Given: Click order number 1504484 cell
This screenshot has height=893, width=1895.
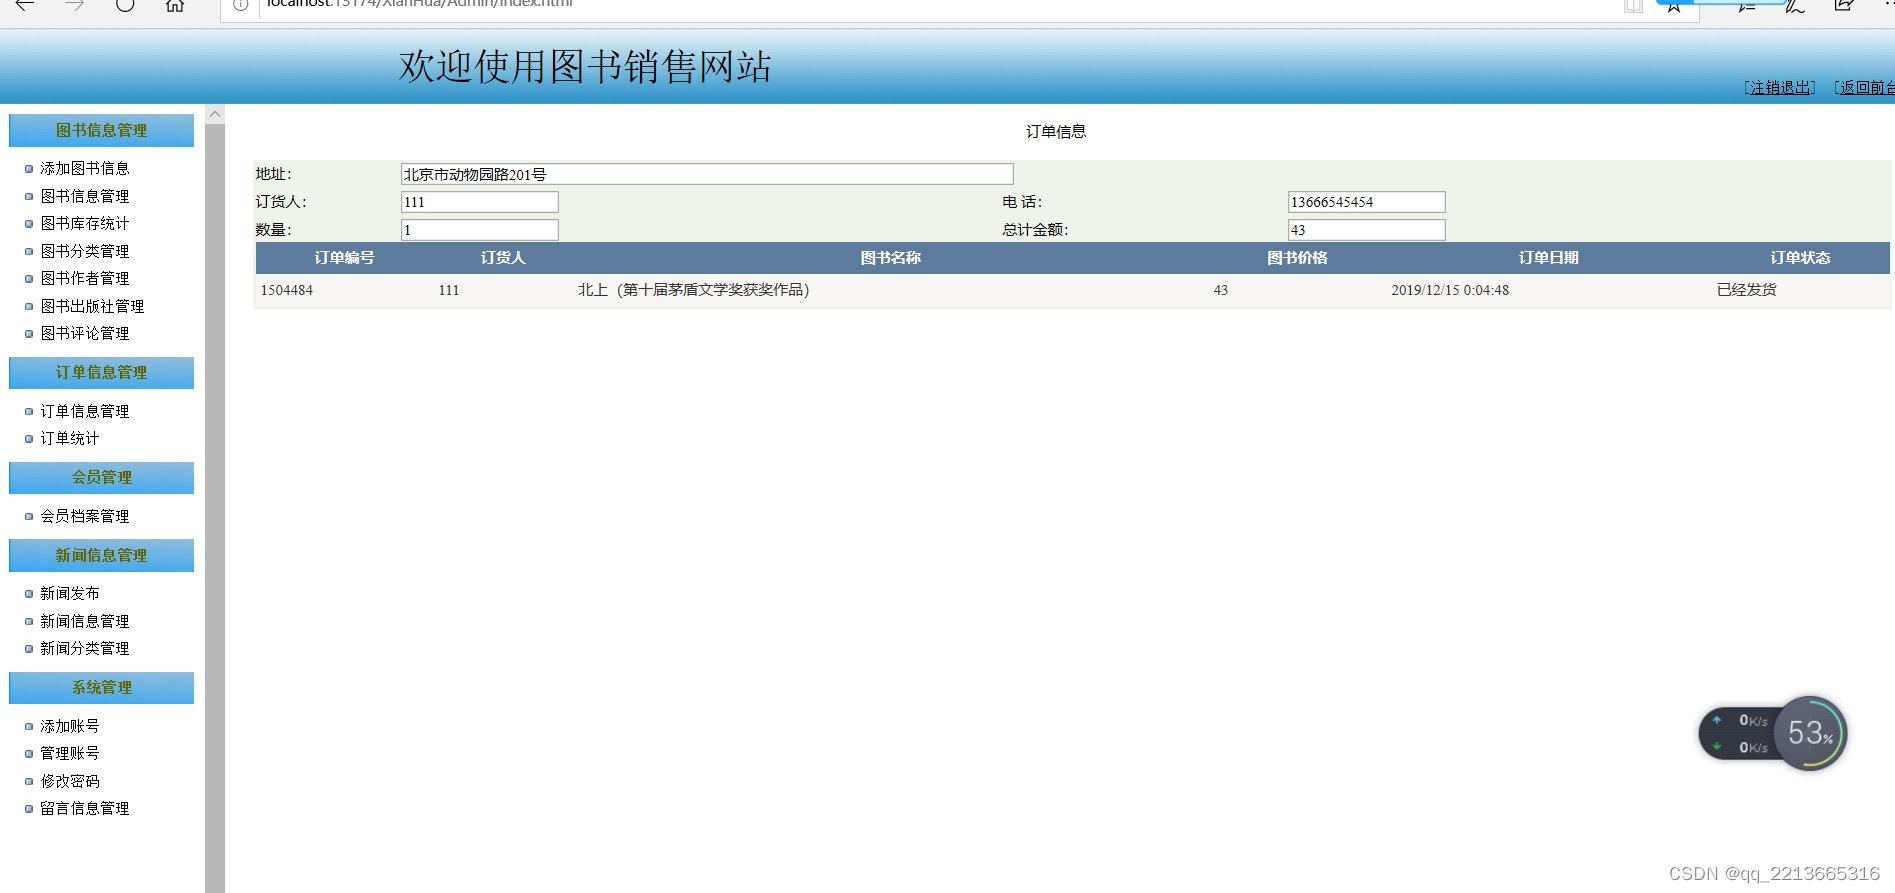Looking at the screenshot, I should click(287, 290).
